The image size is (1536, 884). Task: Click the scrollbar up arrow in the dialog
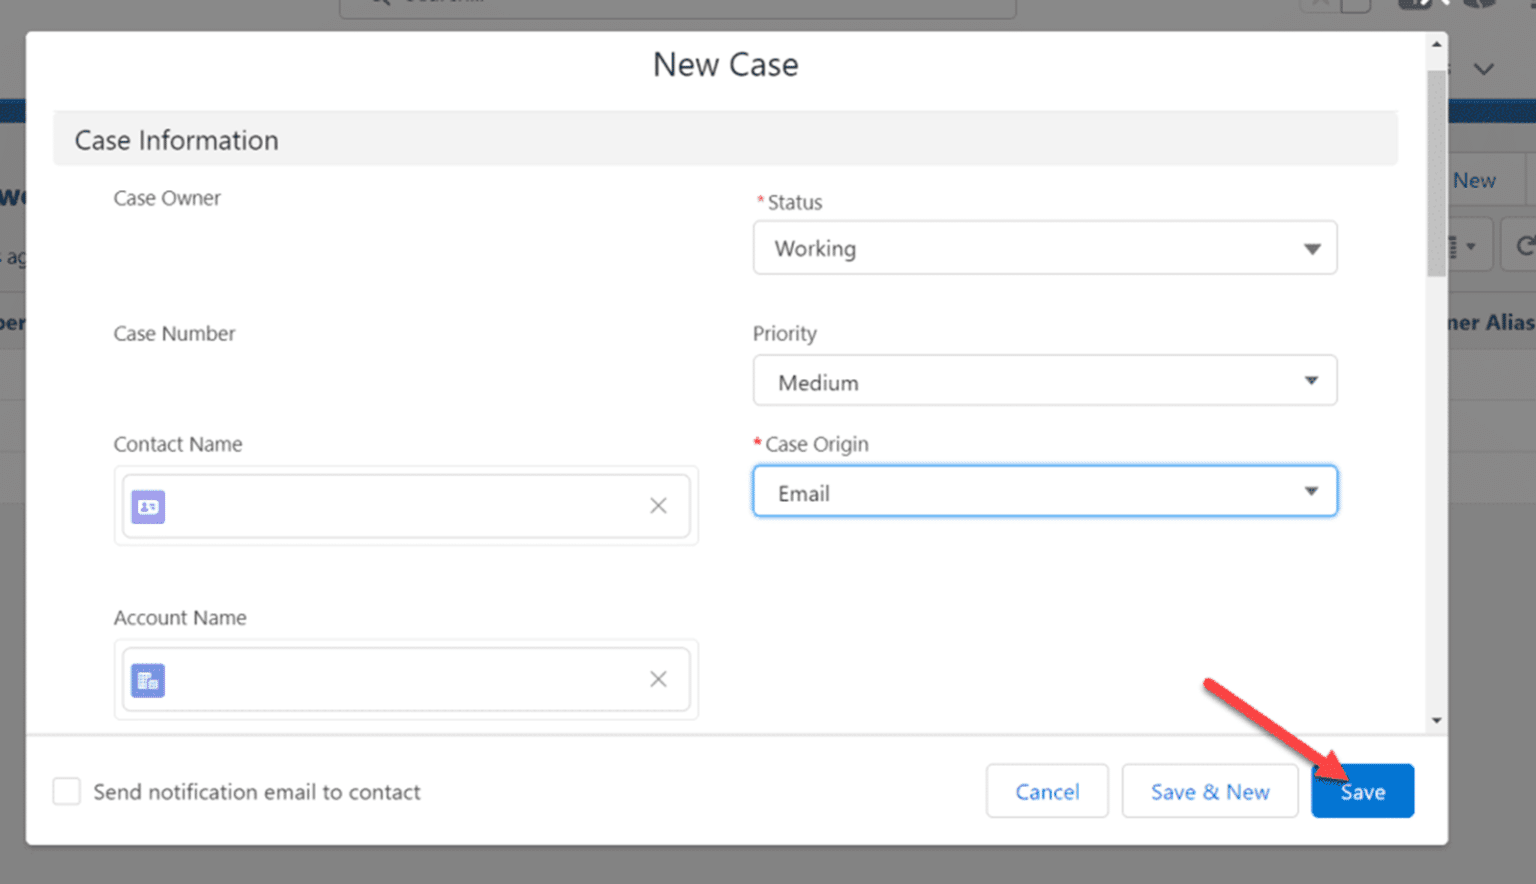(1436, 42)
